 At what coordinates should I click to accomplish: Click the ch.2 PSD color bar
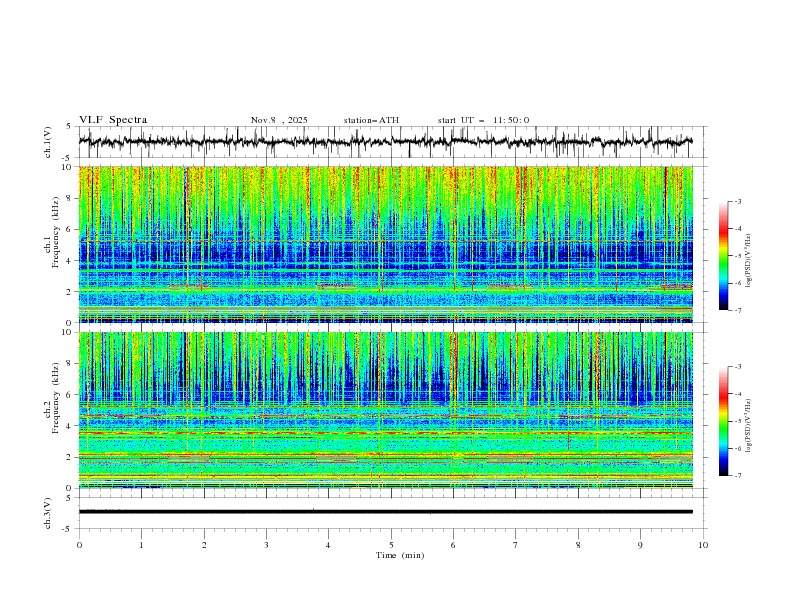[723, 421]
